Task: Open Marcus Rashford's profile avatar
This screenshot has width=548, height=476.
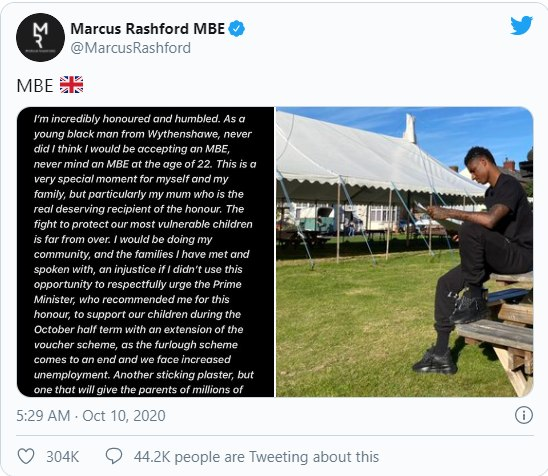Action: pos(41,37)
